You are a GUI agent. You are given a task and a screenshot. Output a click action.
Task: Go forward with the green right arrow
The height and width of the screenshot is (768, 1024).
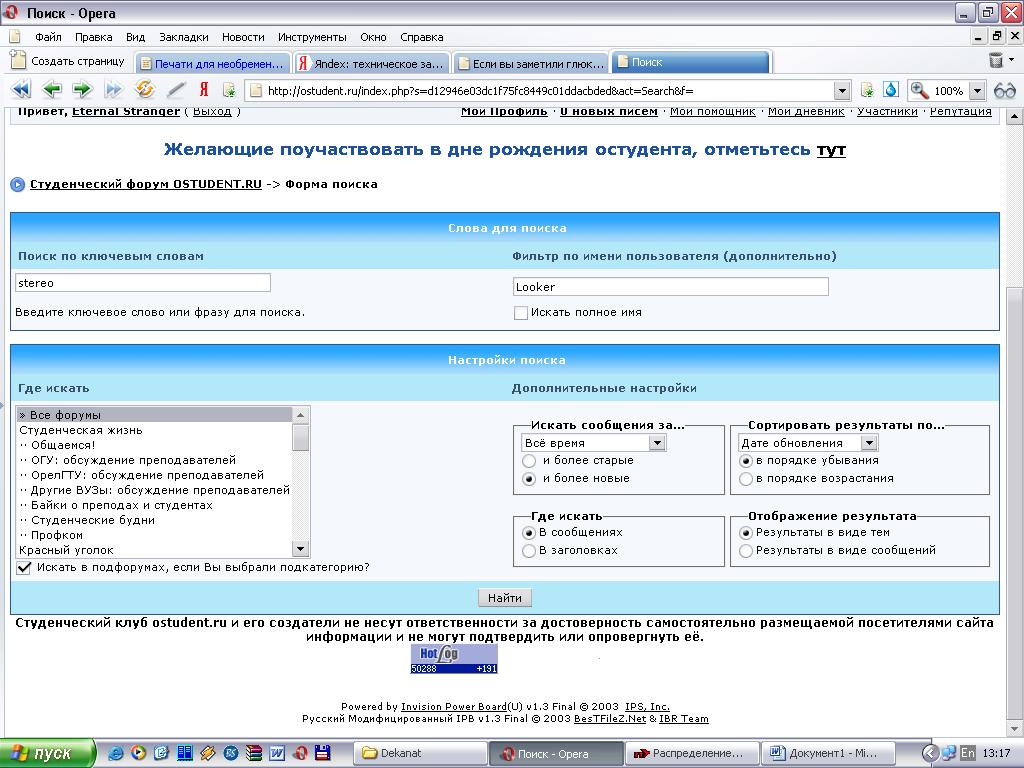pyautogui.click(x=82, y=89)
